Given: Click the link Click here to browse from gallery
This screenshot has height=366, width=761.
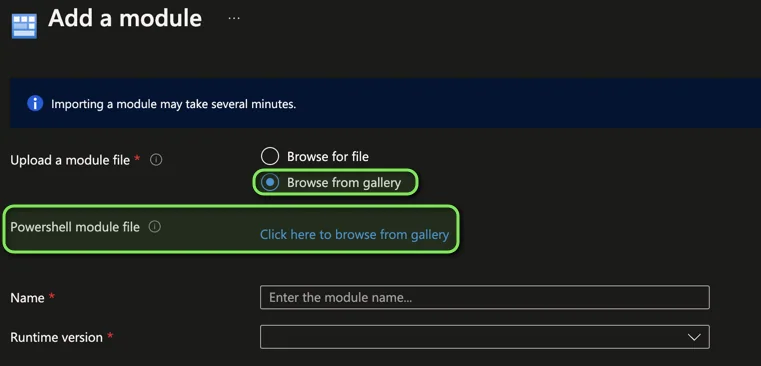Looking at the screenshot, I should (354, 235).
